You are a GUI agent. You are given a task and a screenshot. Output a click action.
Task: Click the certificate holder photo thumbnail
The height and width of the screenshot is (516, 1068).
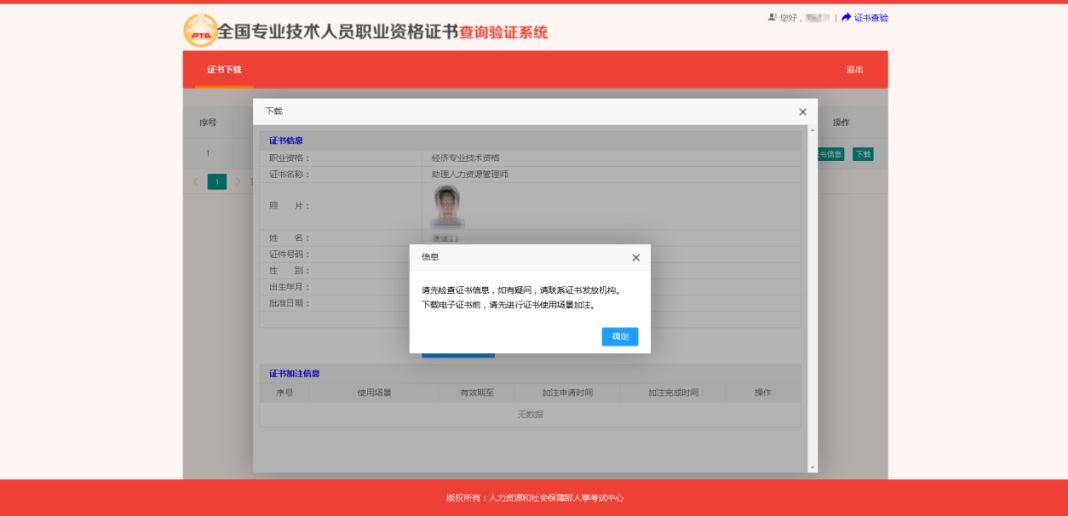coord(447,207)
